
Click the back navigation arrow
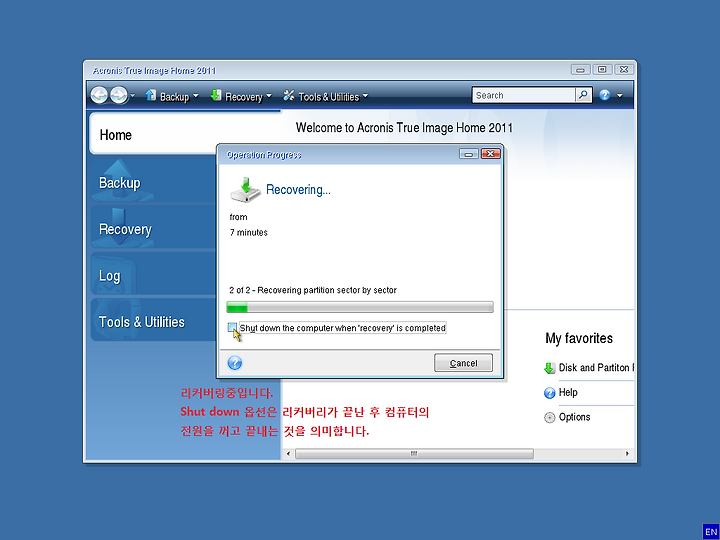[x=99, y=95]
